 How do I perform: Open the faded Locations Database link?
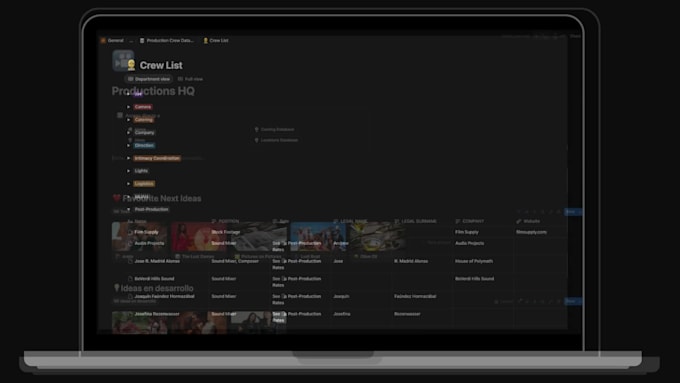pyautogui.click(x=276, y=140)
